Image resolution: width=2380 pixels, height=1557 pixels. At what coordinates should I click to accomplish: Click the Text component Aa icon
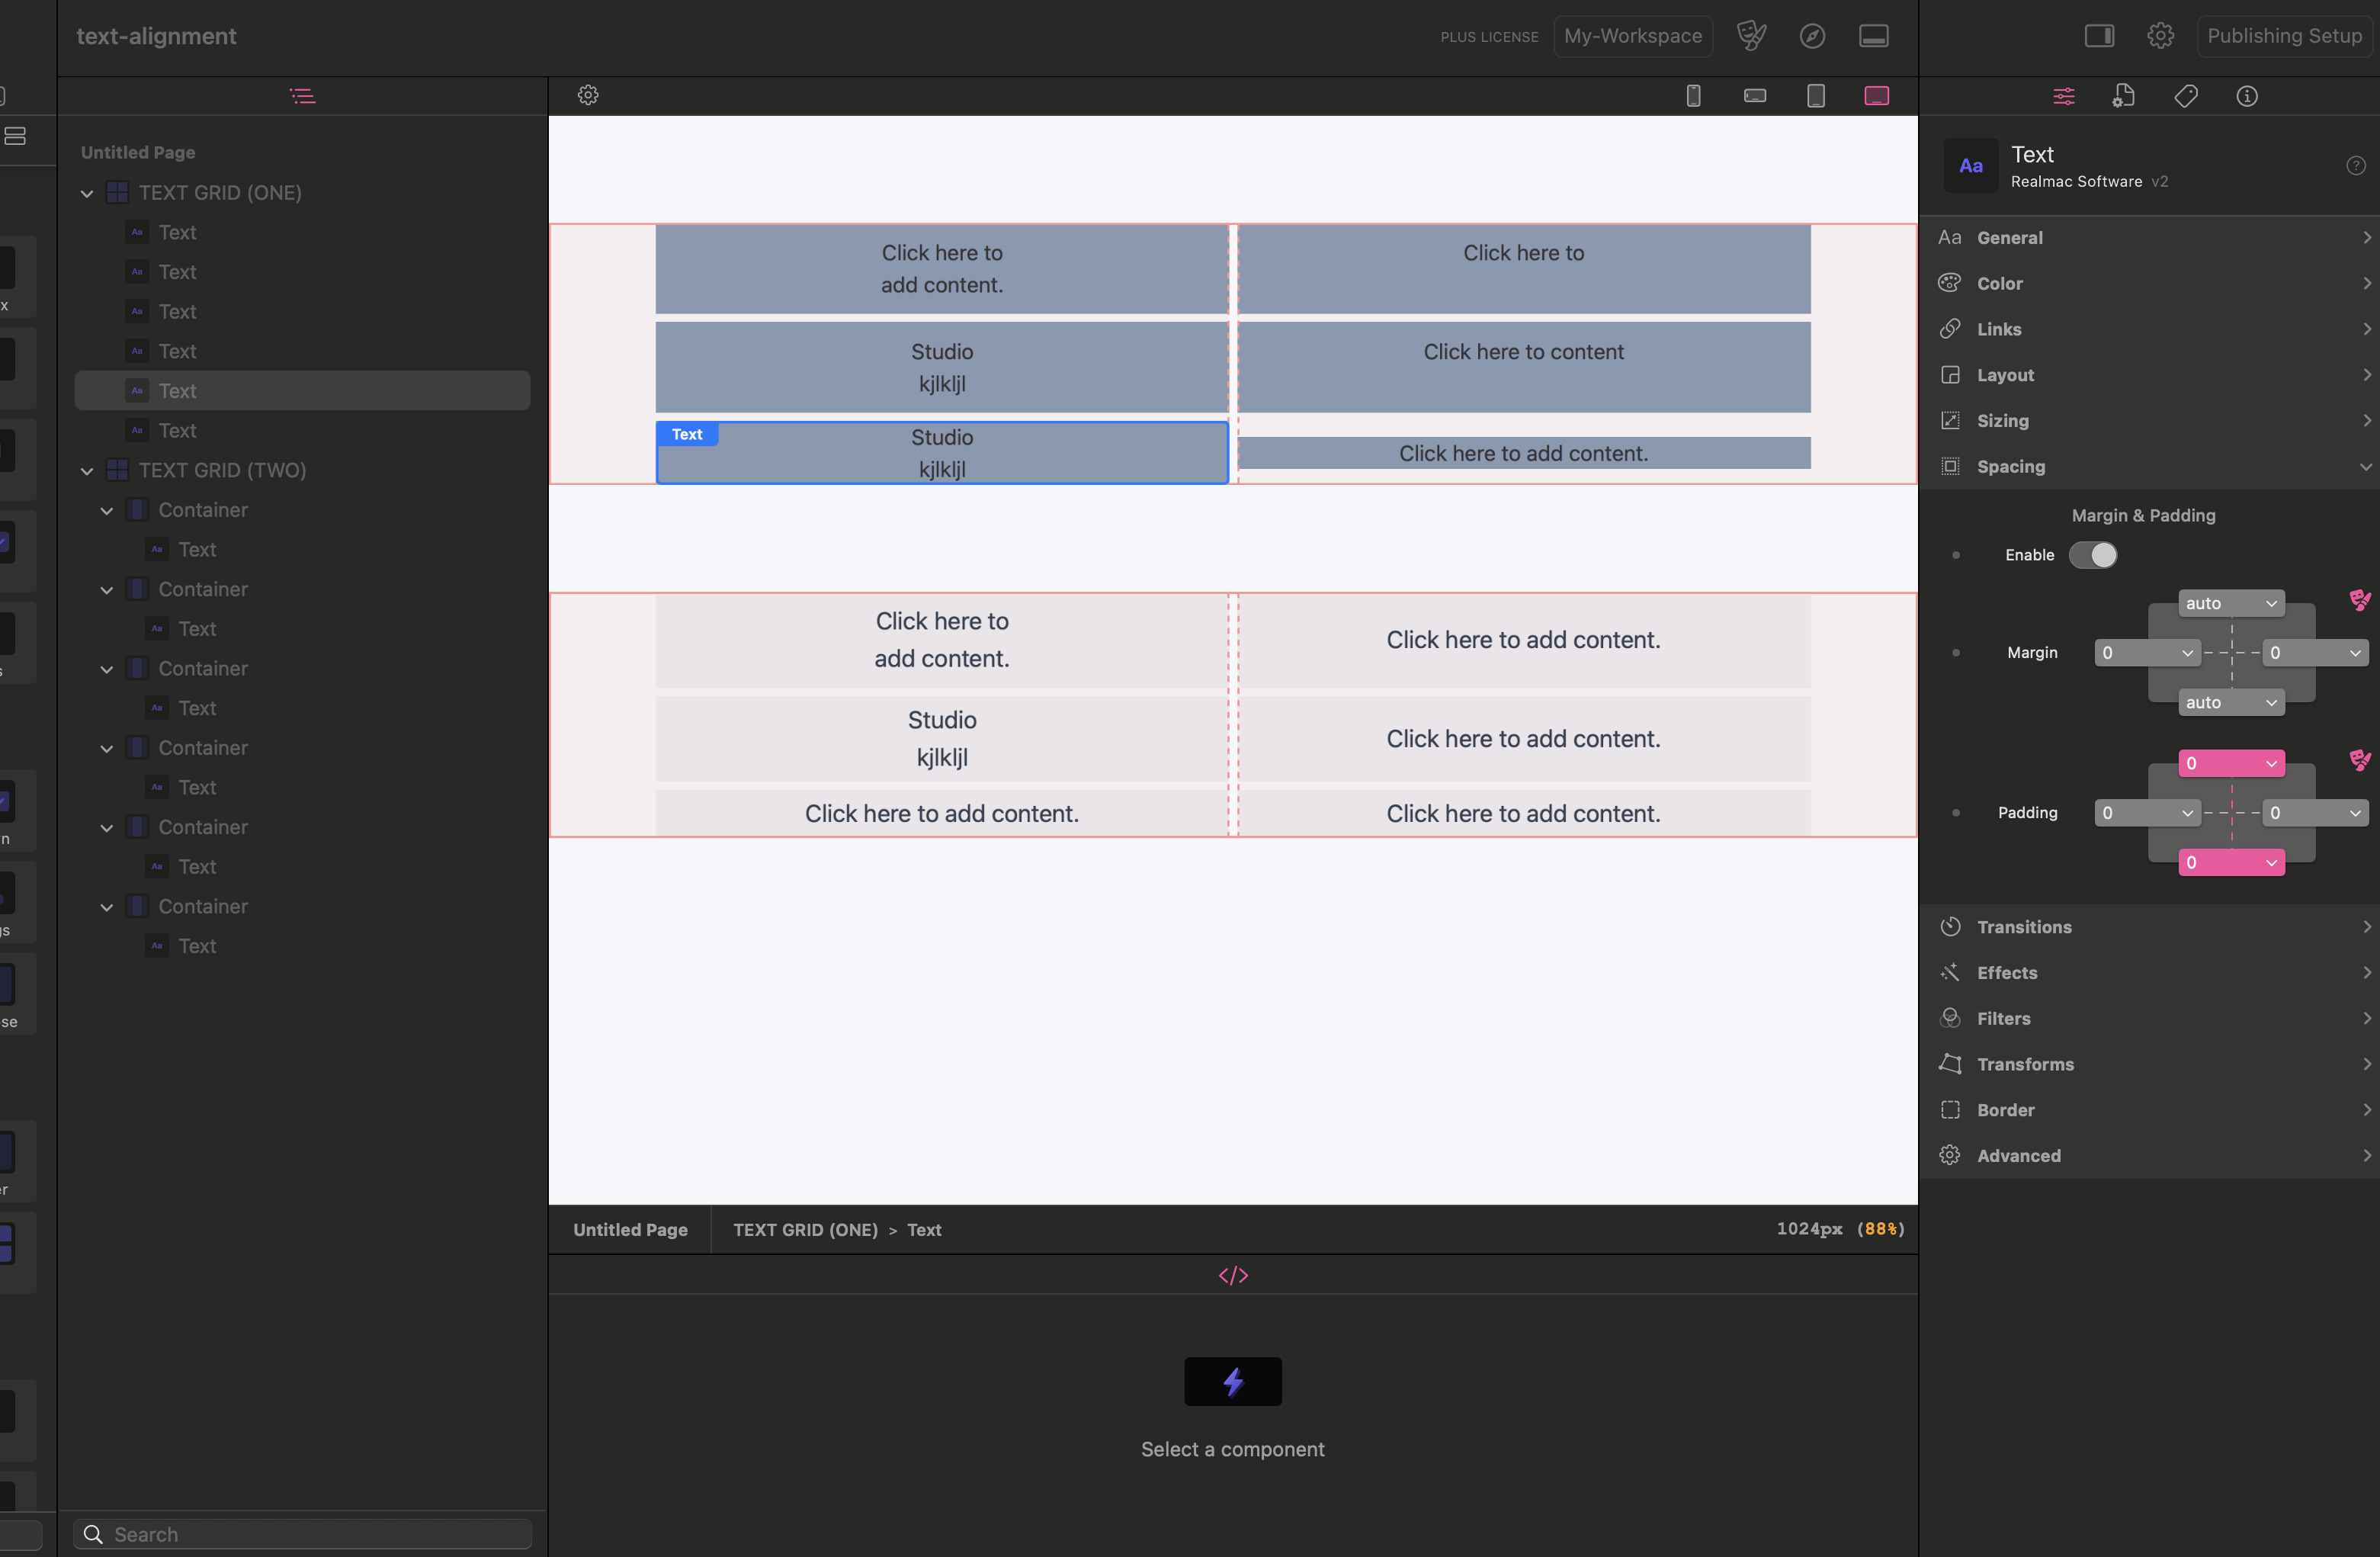pyautogui.click(x=1971, y=166)
